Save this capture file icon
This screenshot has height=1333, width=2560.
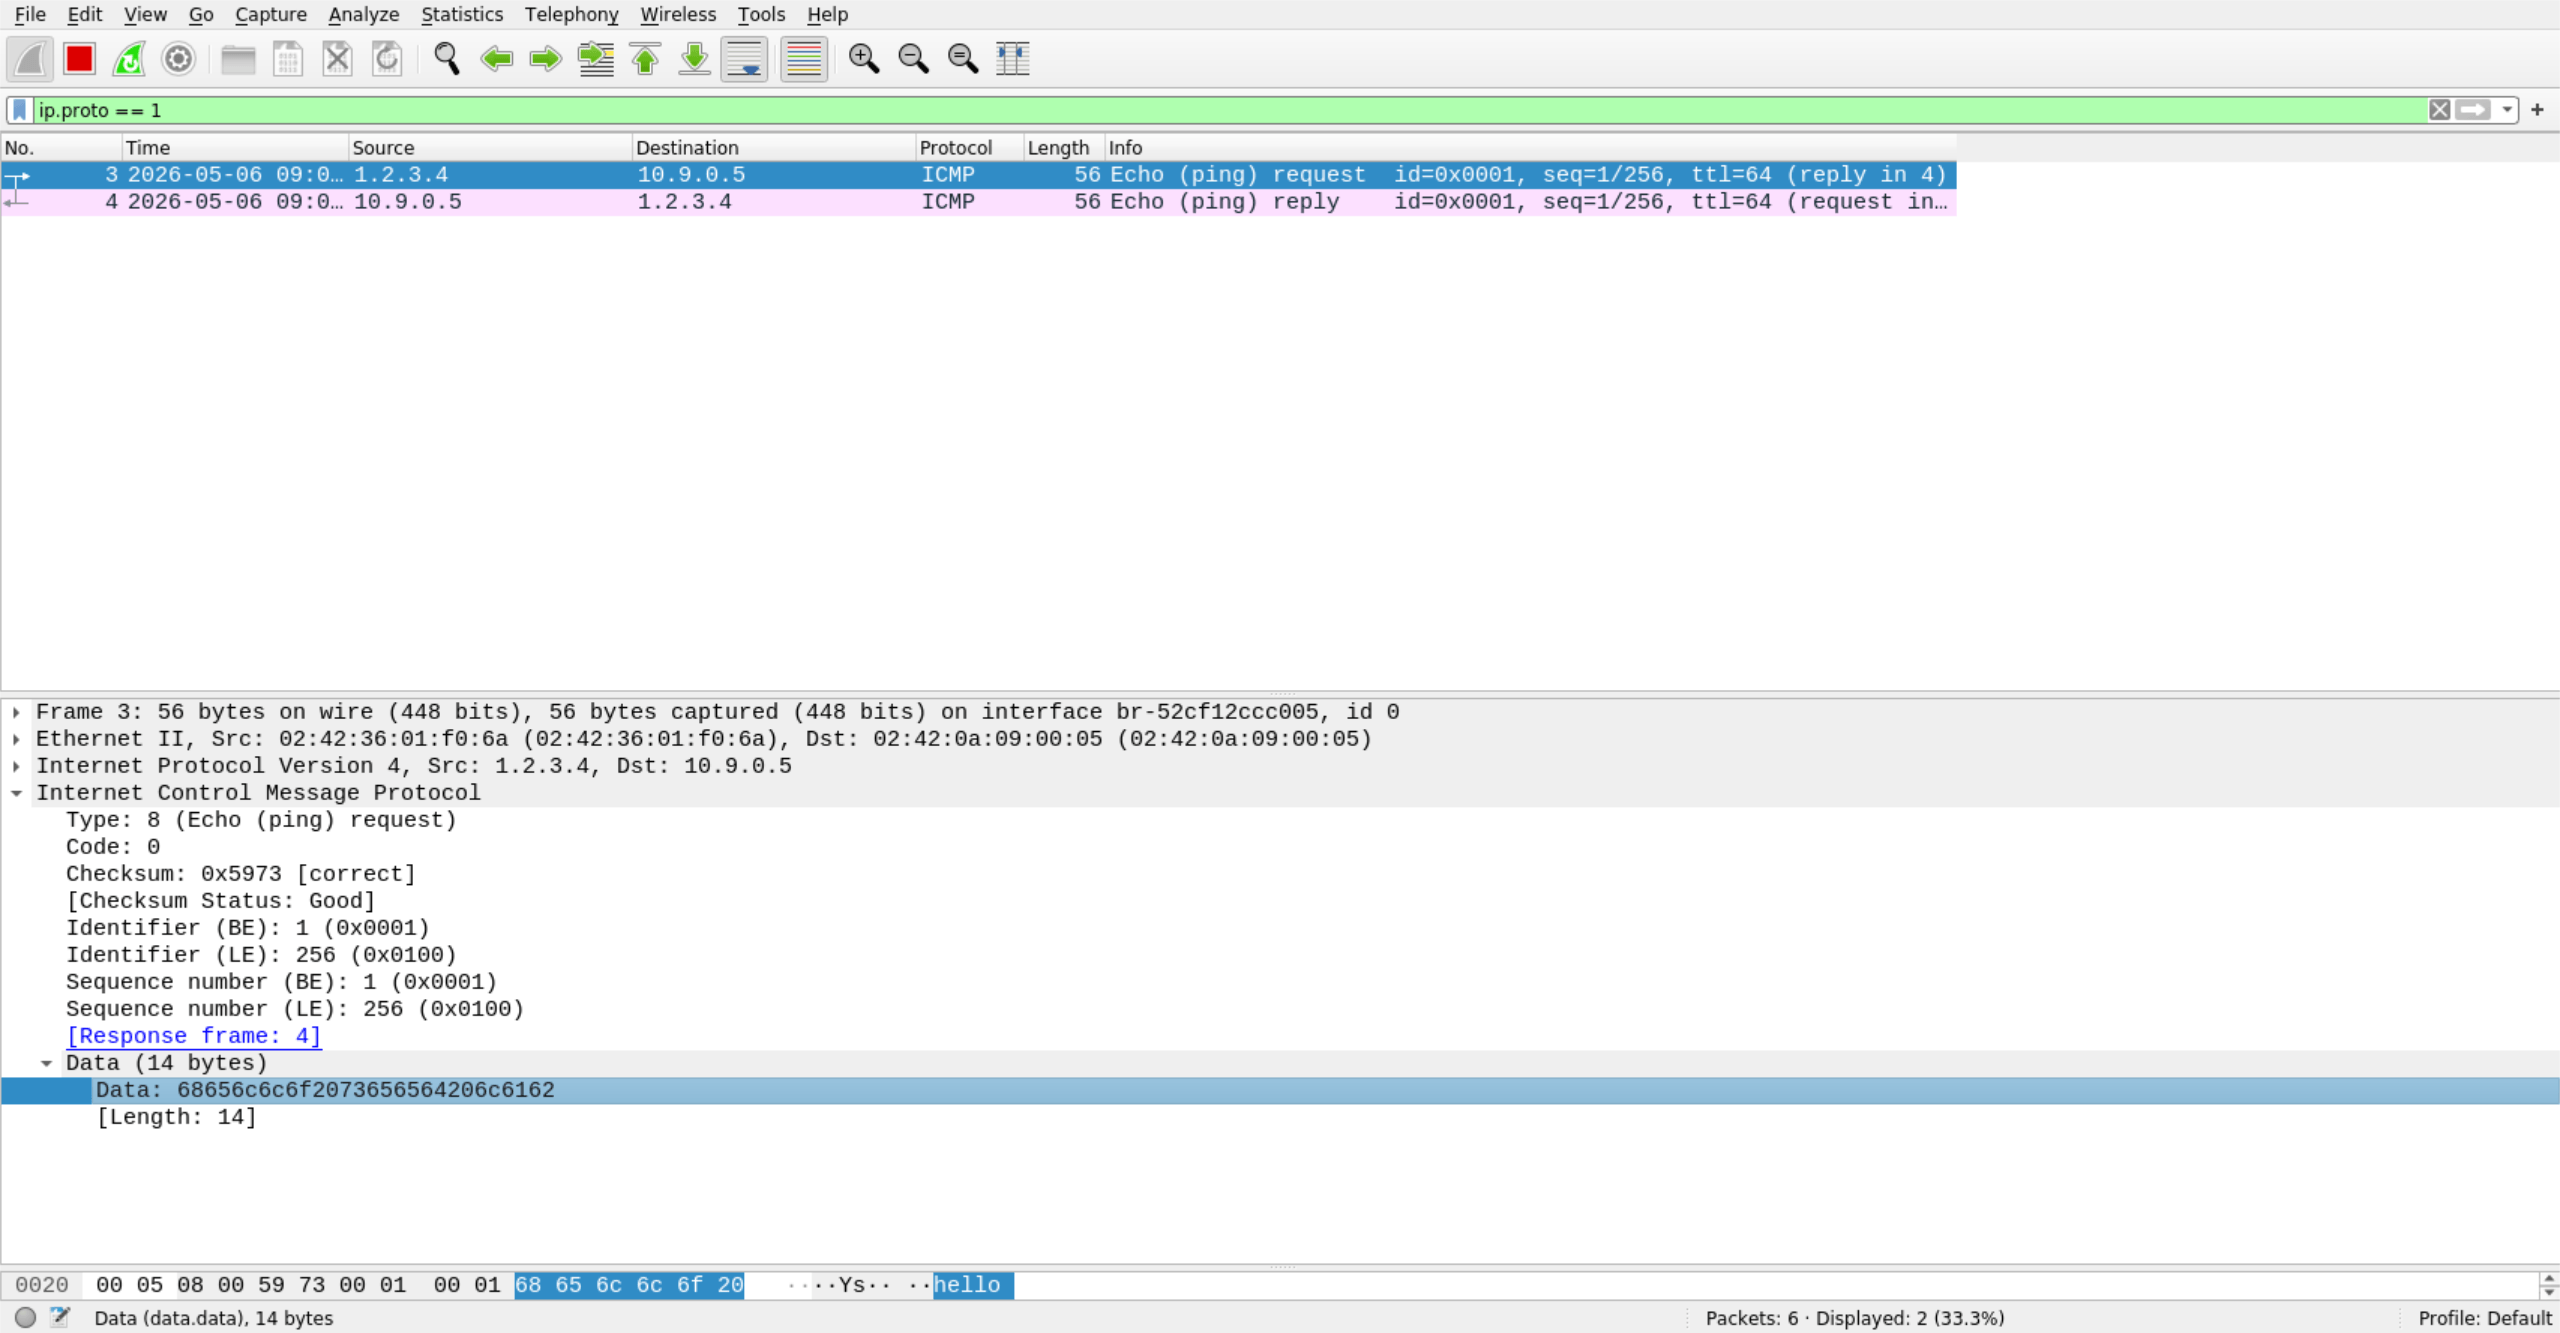click(288, 59)
